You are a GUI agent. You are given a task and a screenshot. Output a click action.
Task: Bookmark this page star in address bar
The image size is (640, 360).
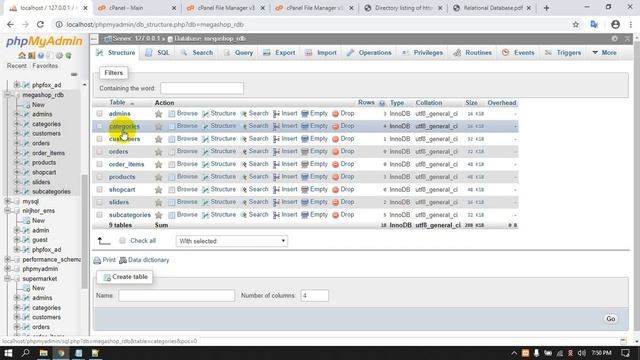(576, 24)
